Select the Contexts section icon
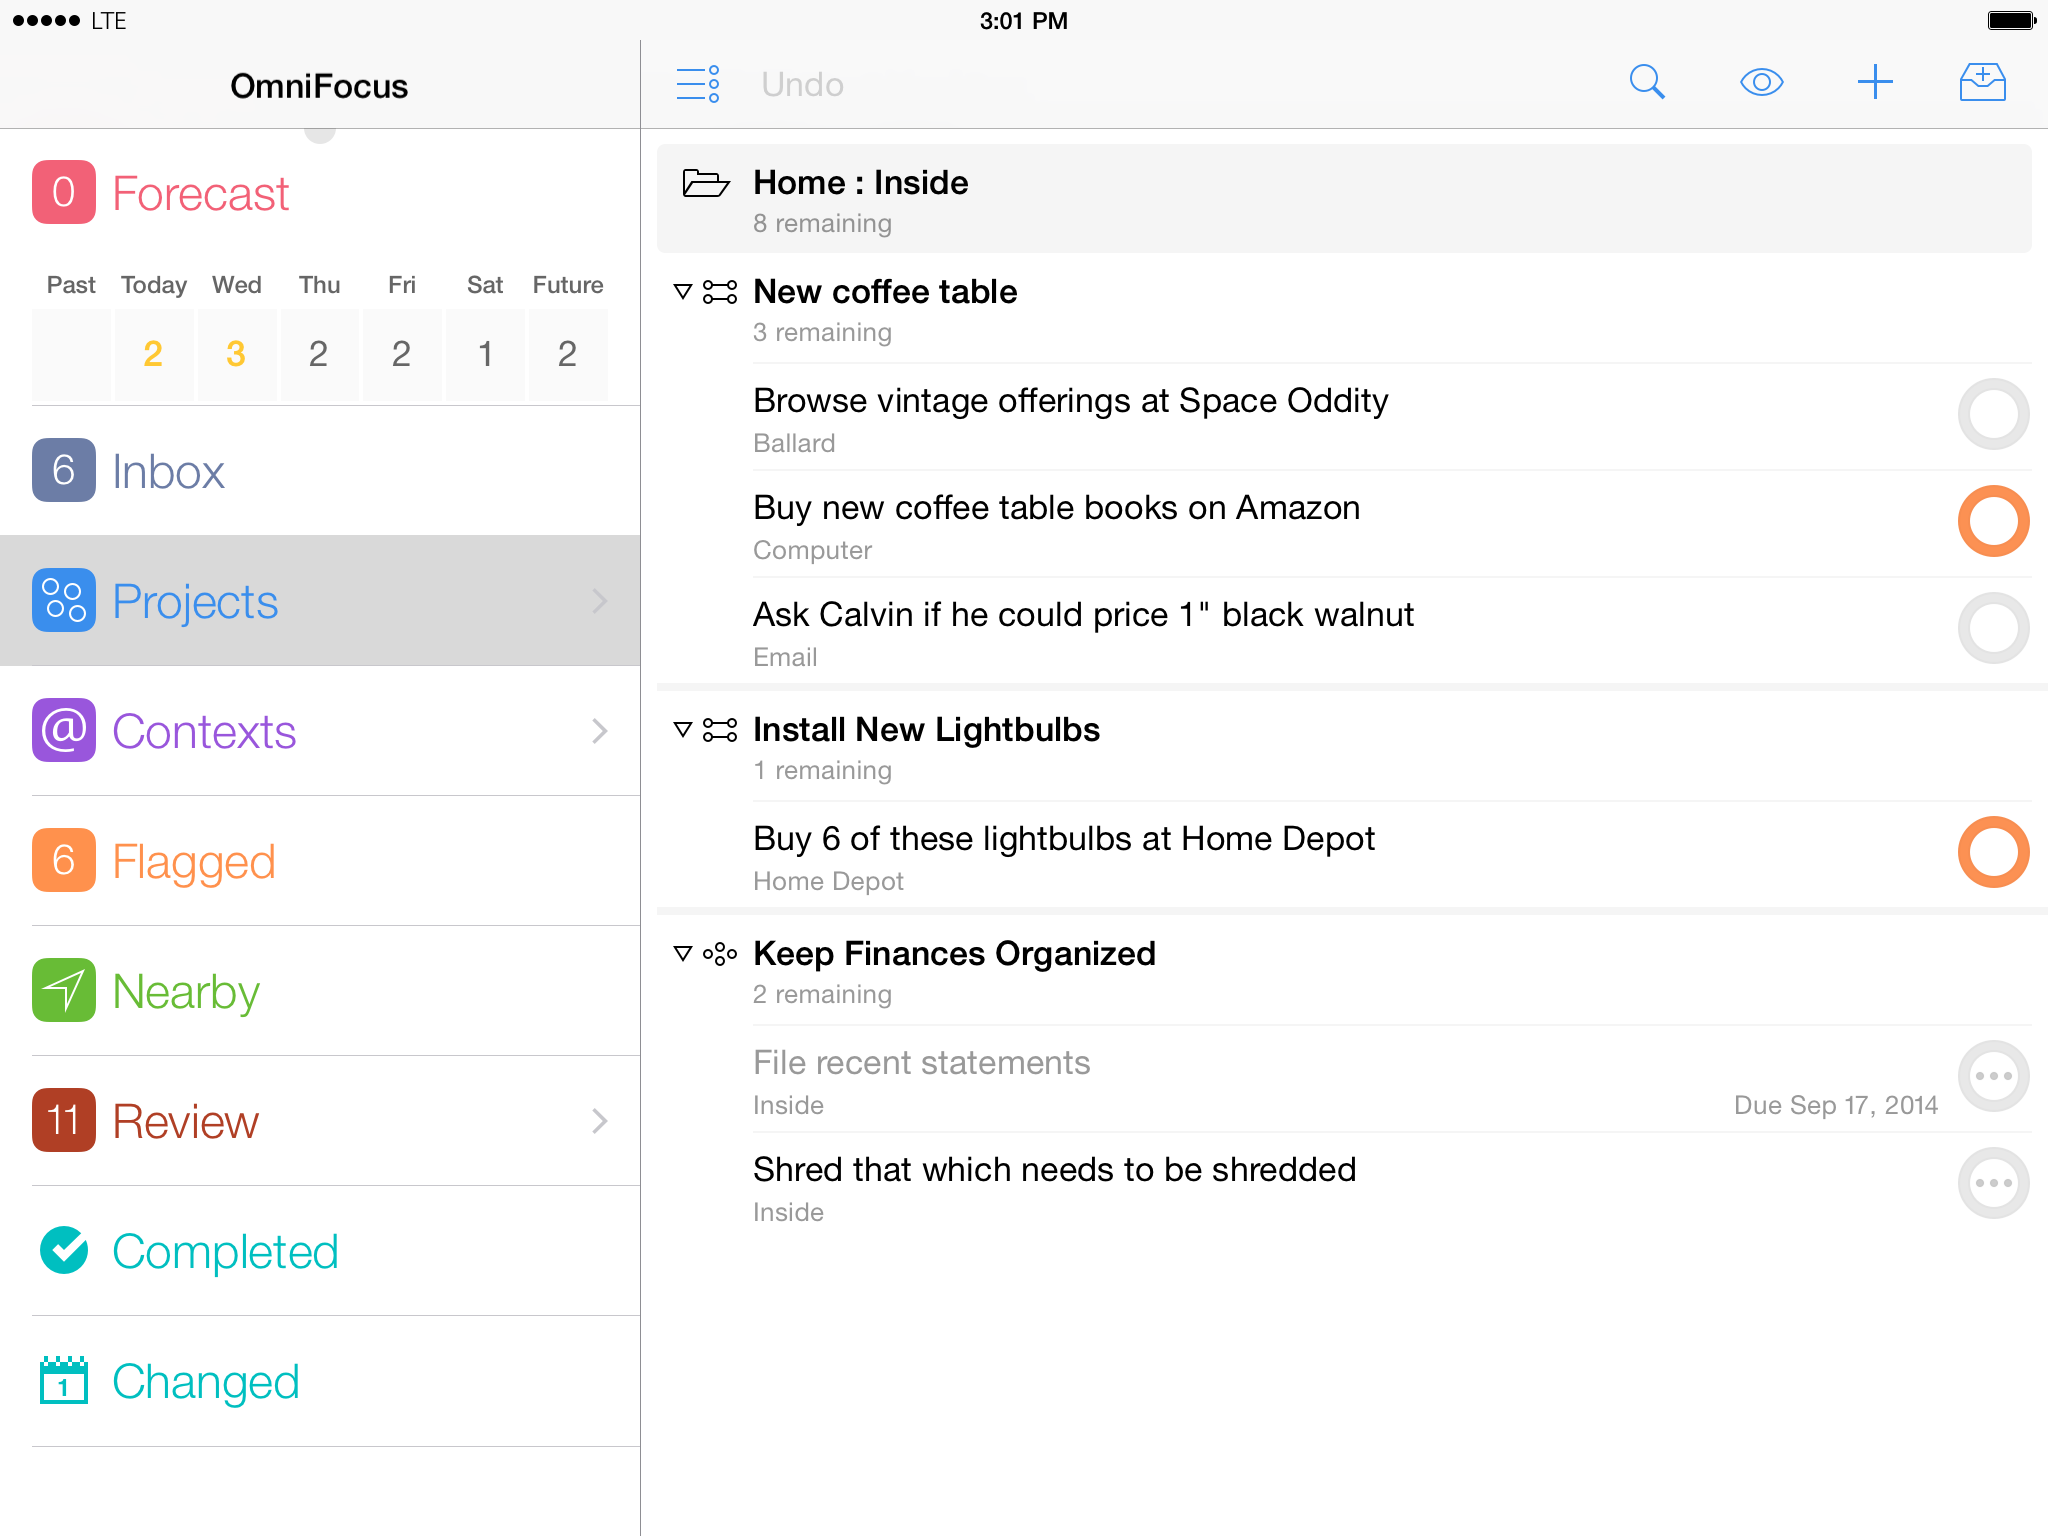 pyautogui.click(x=63, y=729)
